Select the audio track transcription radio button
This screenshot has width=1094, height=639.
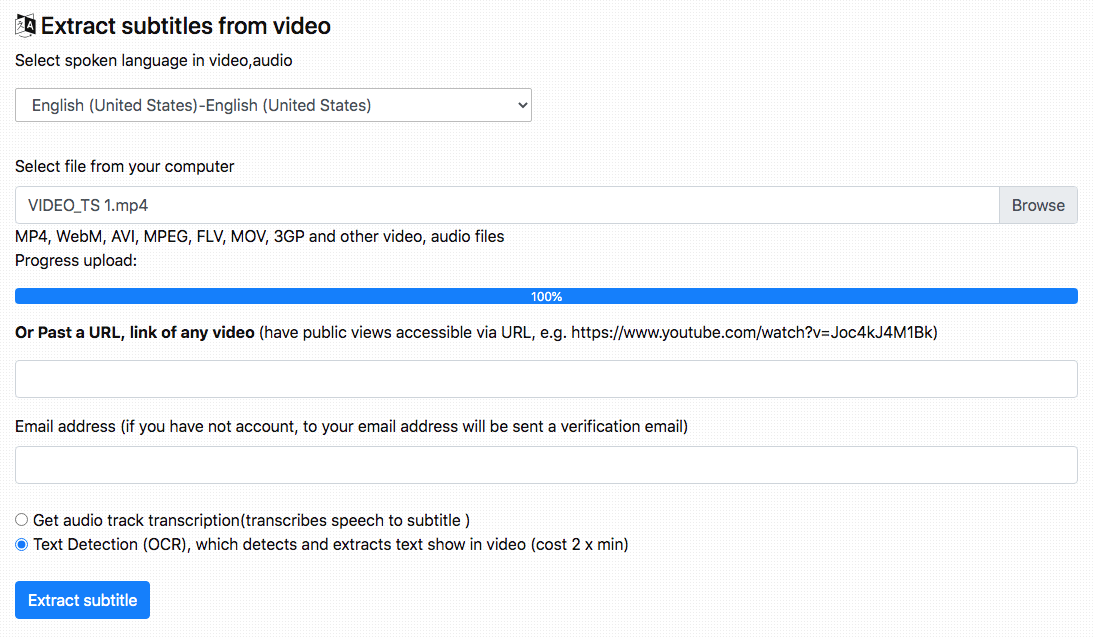pyautogui.click(x=22, y=520)
